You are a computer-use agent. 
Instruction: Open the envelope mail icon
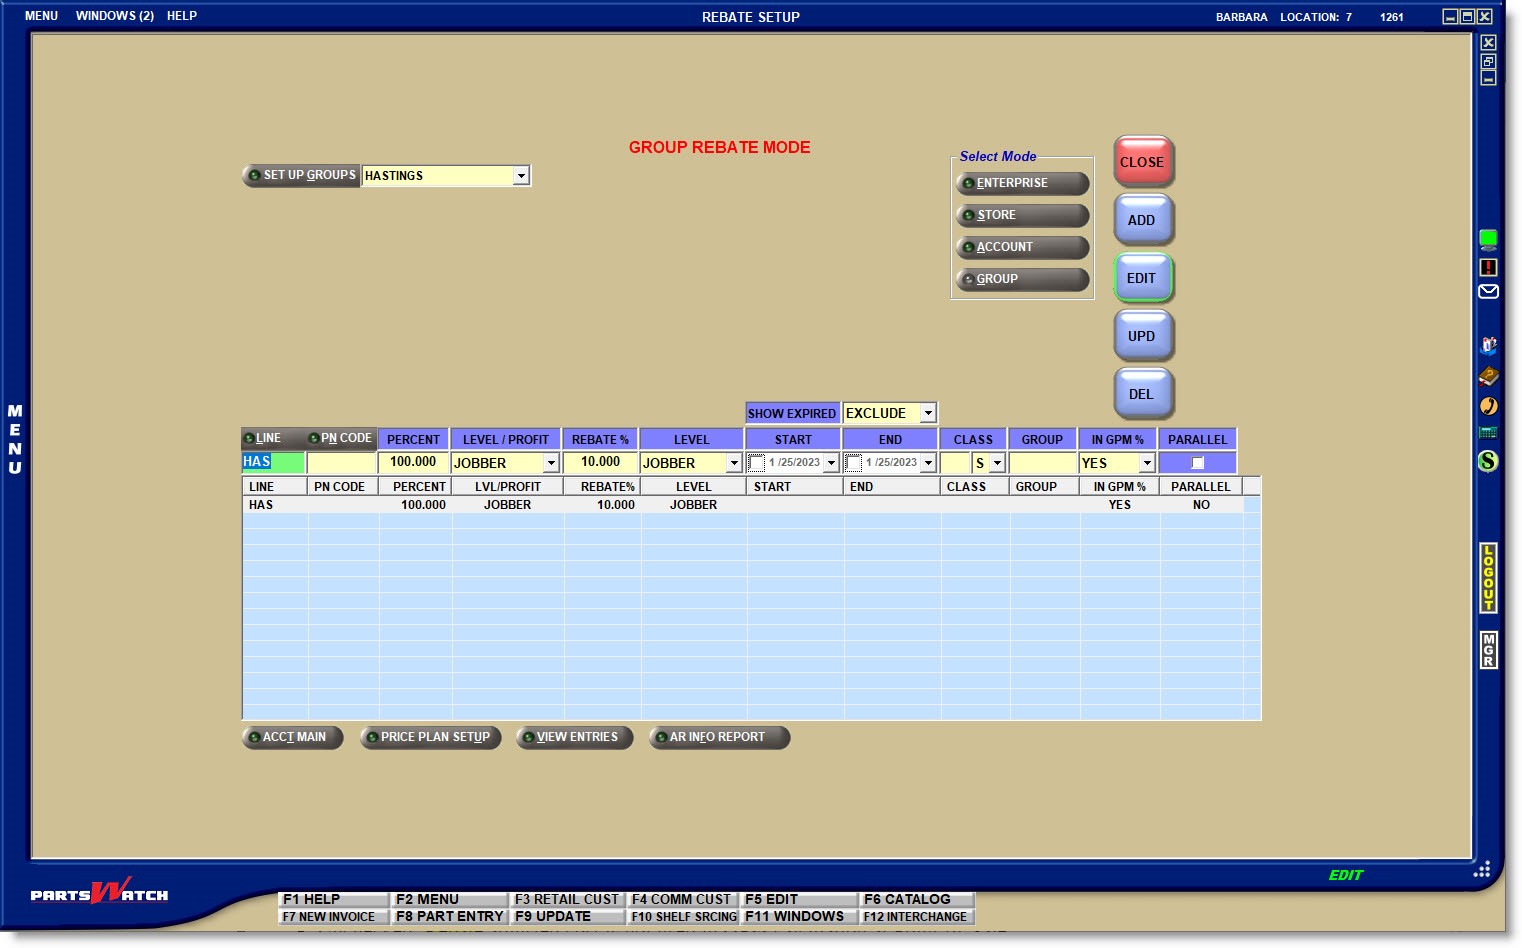point(1488,292)
